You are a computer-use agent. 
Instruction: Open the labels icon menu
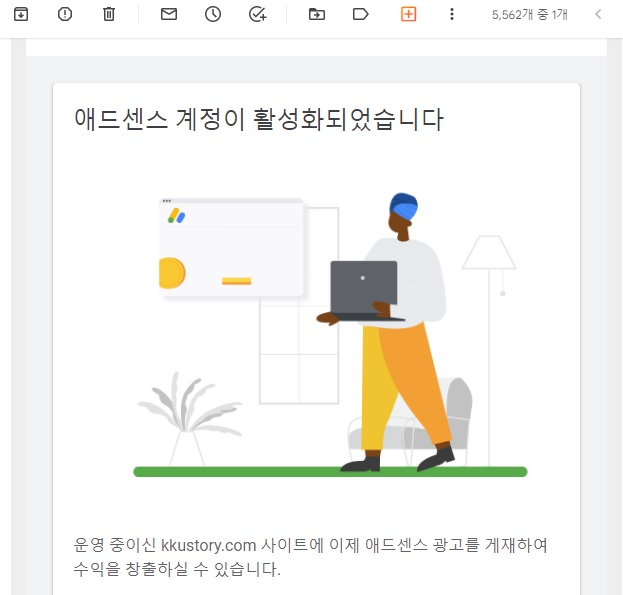(x=360, y=14)
